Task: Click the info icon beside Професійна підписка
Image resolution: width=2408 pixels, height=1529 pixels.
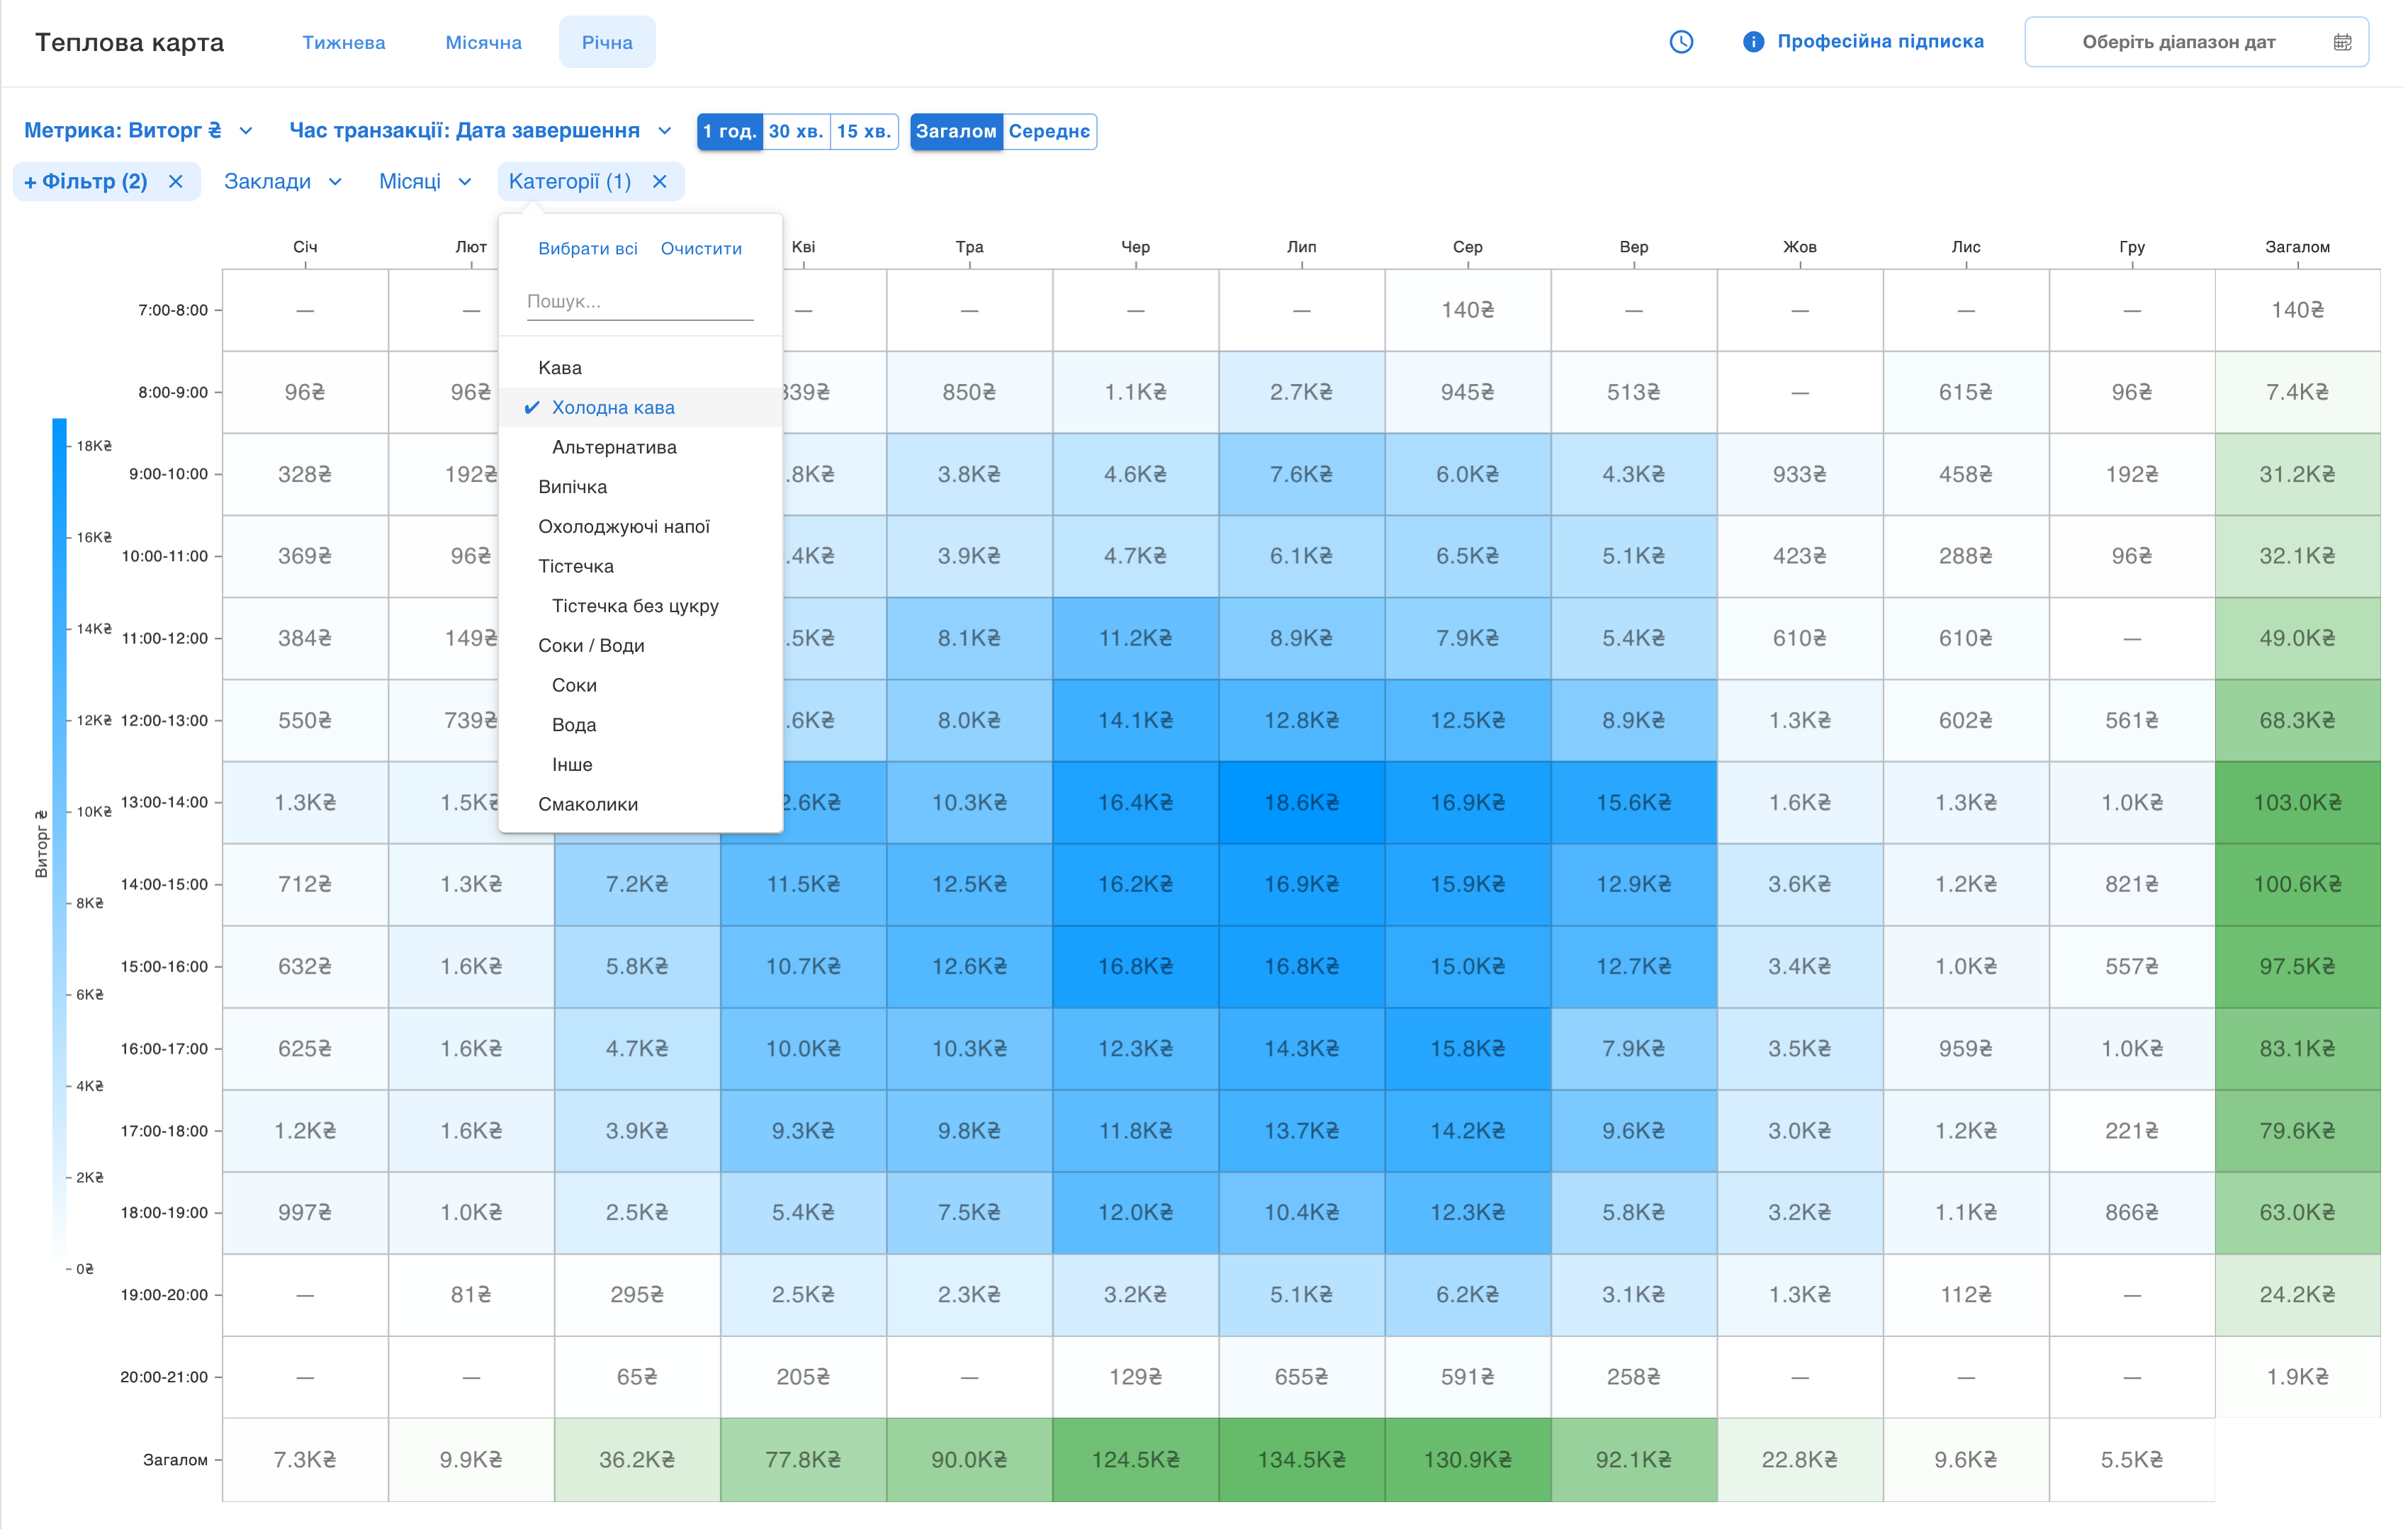Action: click(1752, 42)
